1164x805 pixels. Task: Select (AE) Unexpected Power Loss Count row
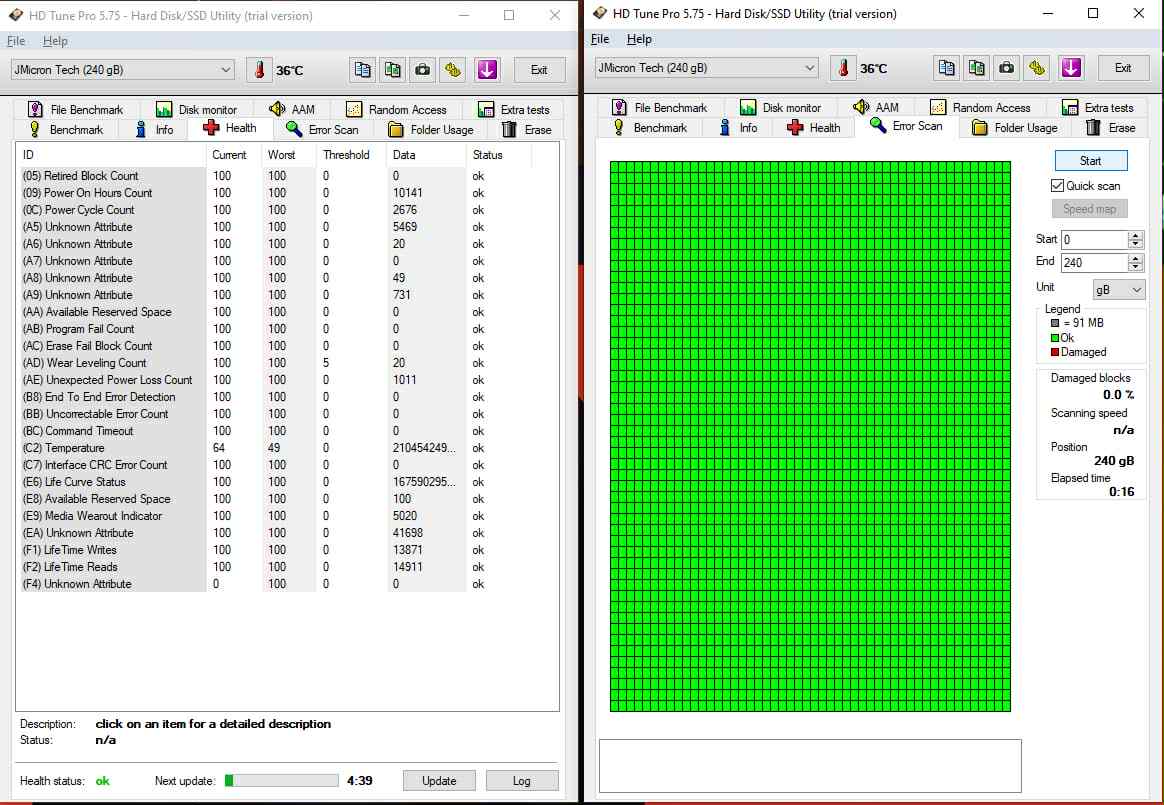pos(275,380)
